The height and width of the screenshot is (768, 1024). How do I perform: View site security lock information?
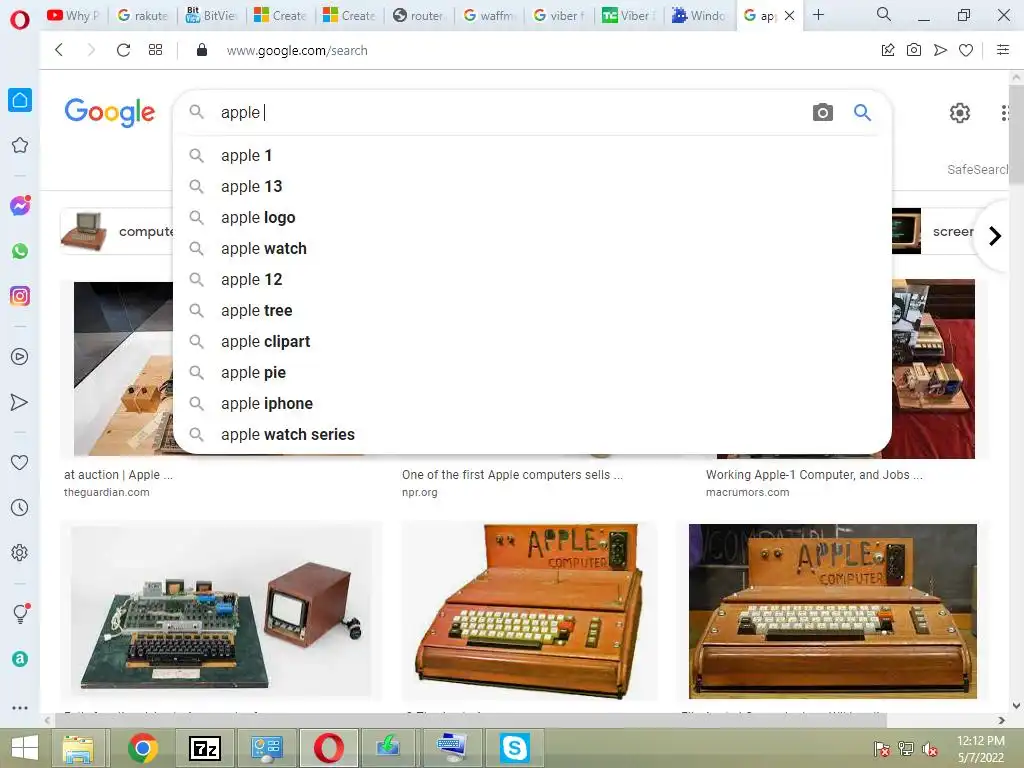[x=202, y=50]
